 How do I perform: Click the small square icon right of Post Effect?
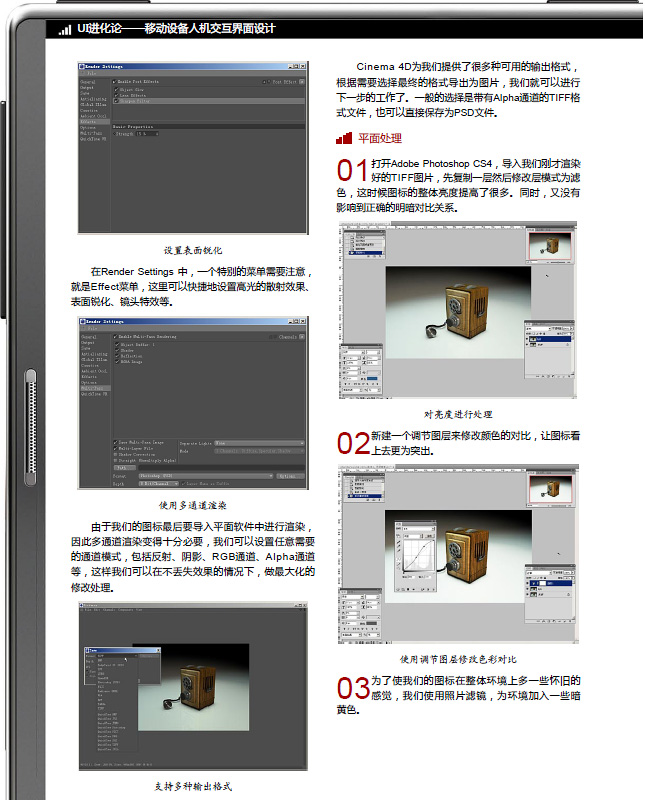[x=301, y=81]
